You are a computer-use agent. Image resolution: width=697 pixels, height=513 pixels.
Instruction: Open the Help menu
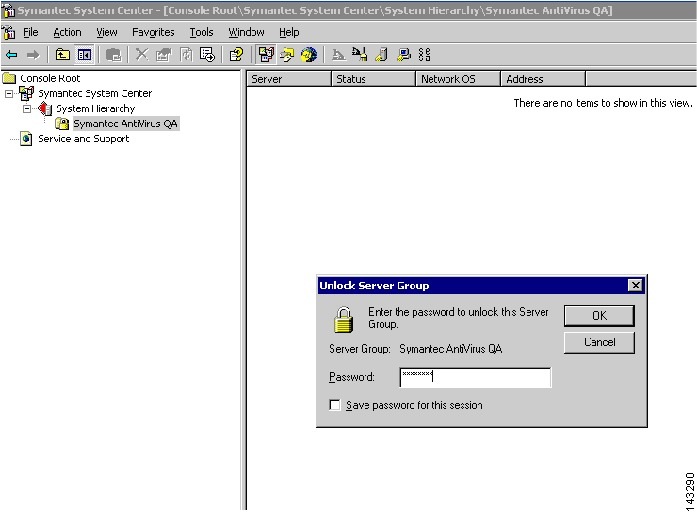289,32
